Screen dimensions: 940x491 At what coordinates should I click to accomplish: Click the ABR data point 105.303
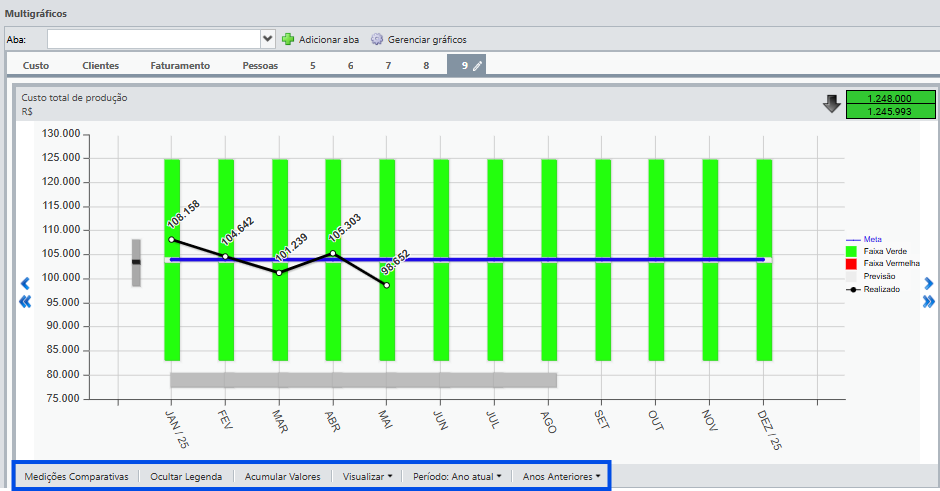pos(333,253)
